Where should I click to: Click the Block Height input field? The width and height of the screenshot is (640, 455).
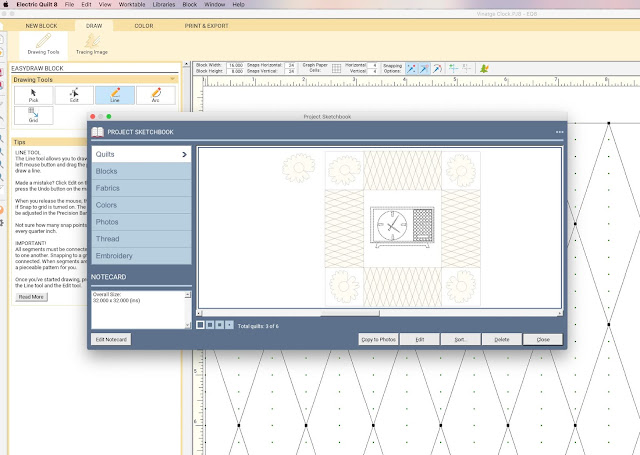[235, 71]
